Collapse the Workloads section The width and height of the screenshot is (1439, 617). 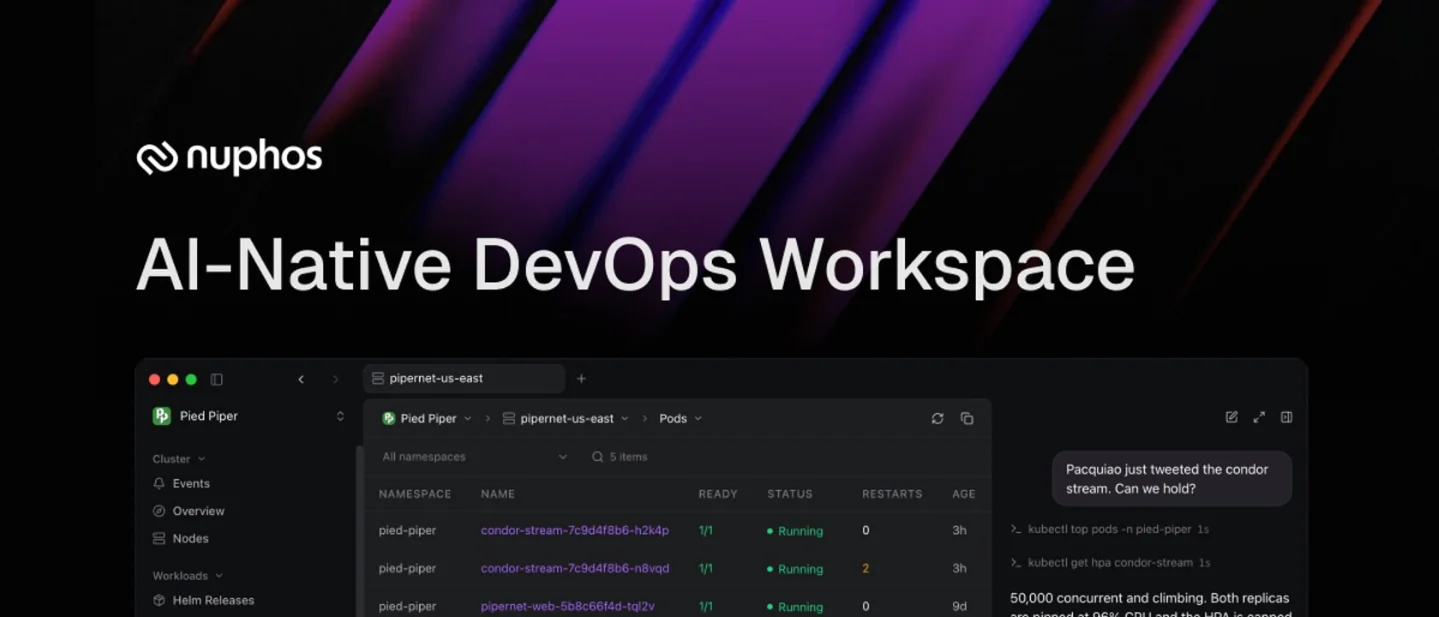coord(188,576)
